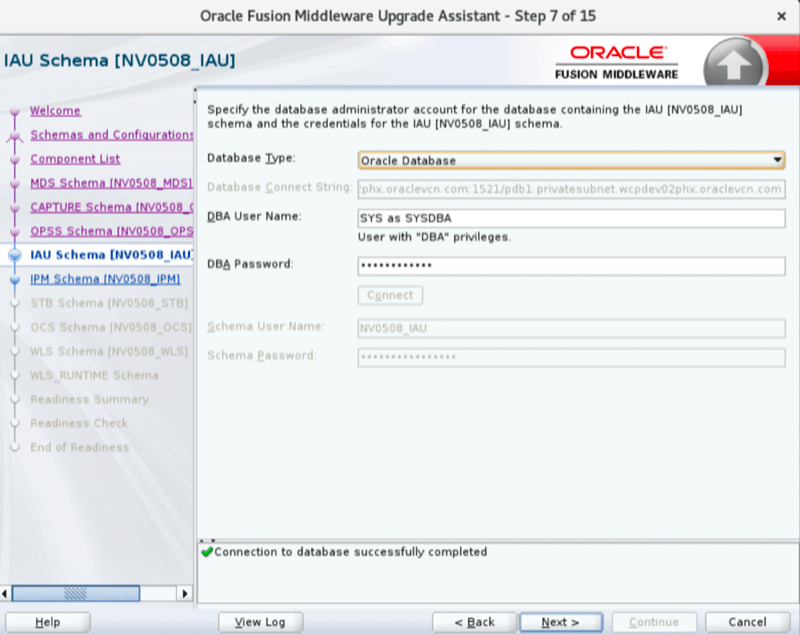Open Schemas and Configurations step
This screenshot has width=800, height=635.
[112, 135]
